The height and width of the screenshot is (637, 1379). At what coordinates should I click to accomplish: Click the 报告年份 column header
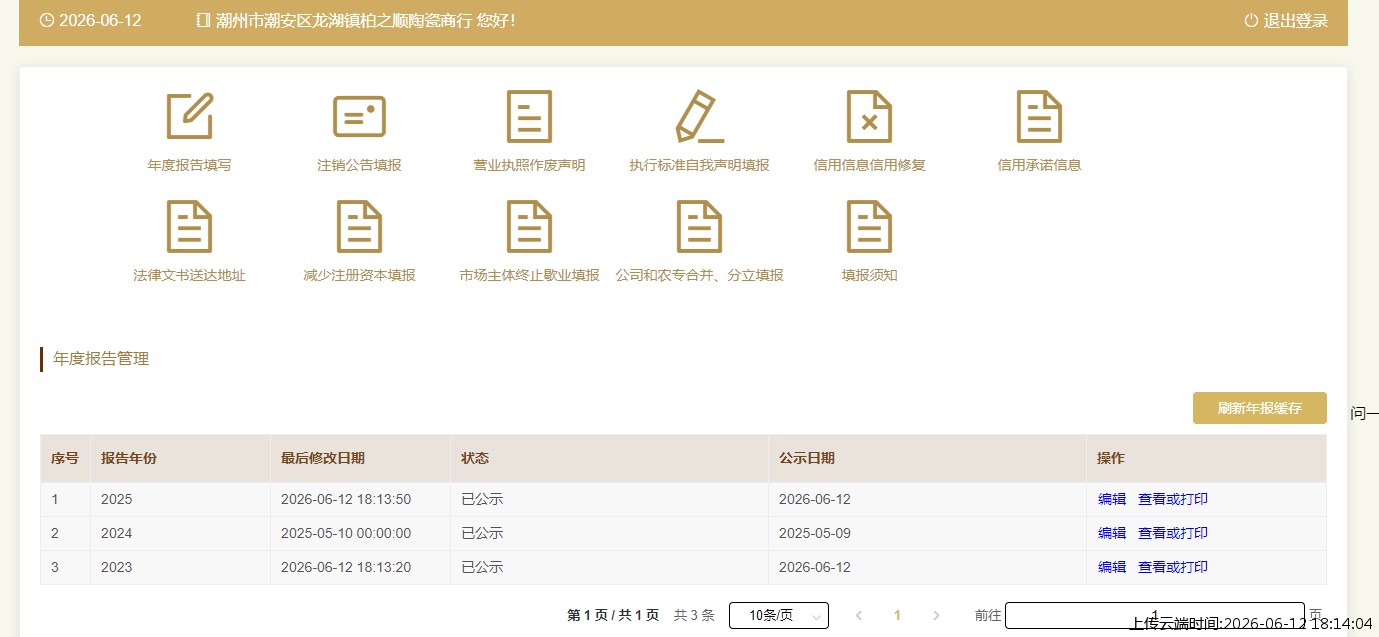pyautogui.click(x=129, y=458)
